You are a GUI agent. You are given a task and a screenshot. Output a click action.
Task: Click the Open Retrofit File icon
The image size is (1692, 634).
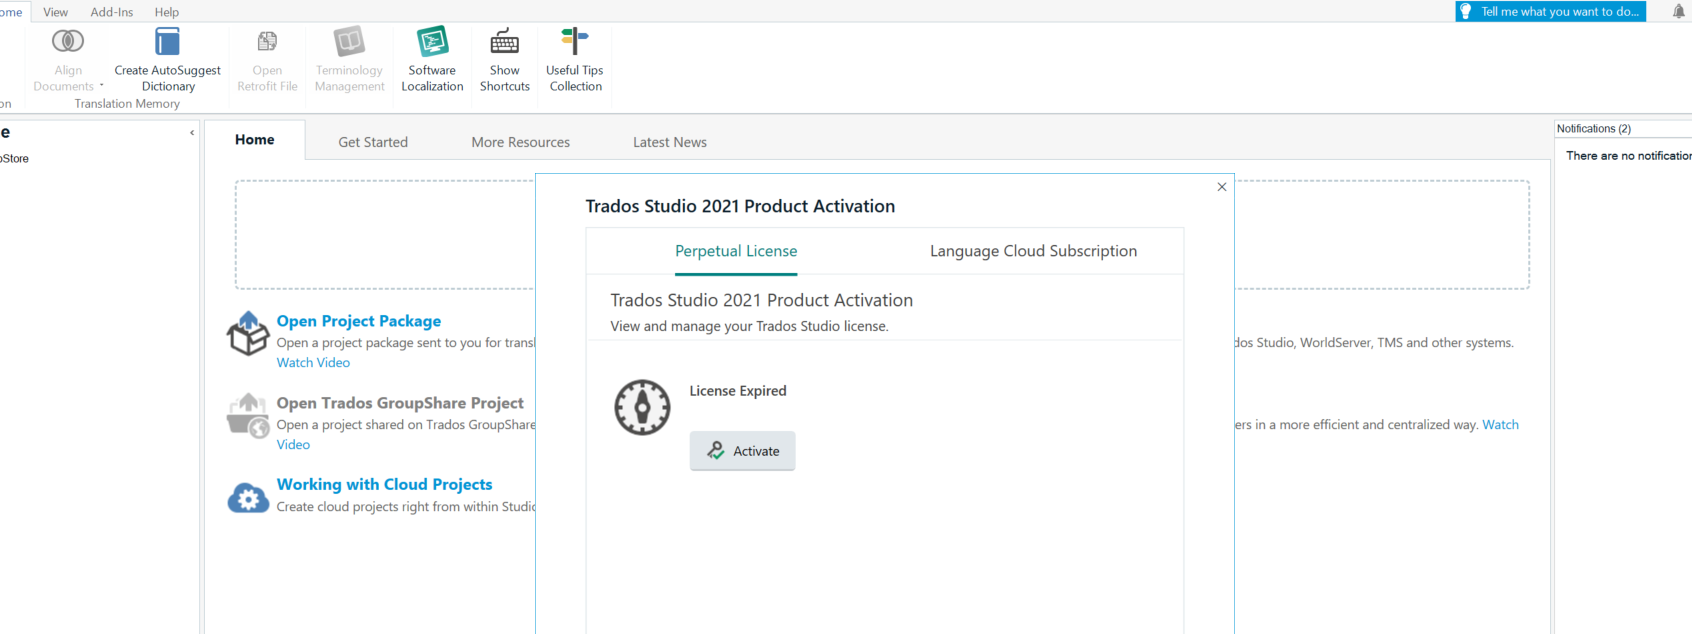pyautogui.click(x=267, y=42)
